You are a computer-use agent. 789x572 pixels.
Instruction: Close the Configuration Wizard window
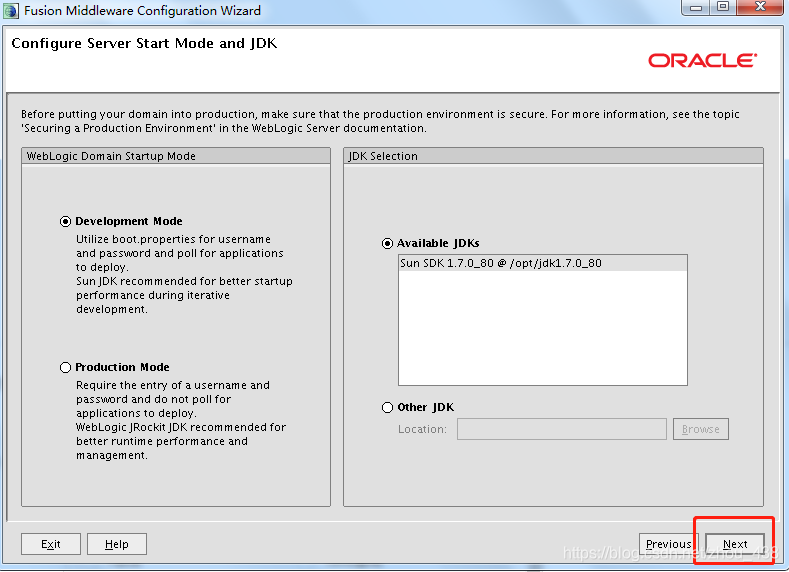pos(760,8)
